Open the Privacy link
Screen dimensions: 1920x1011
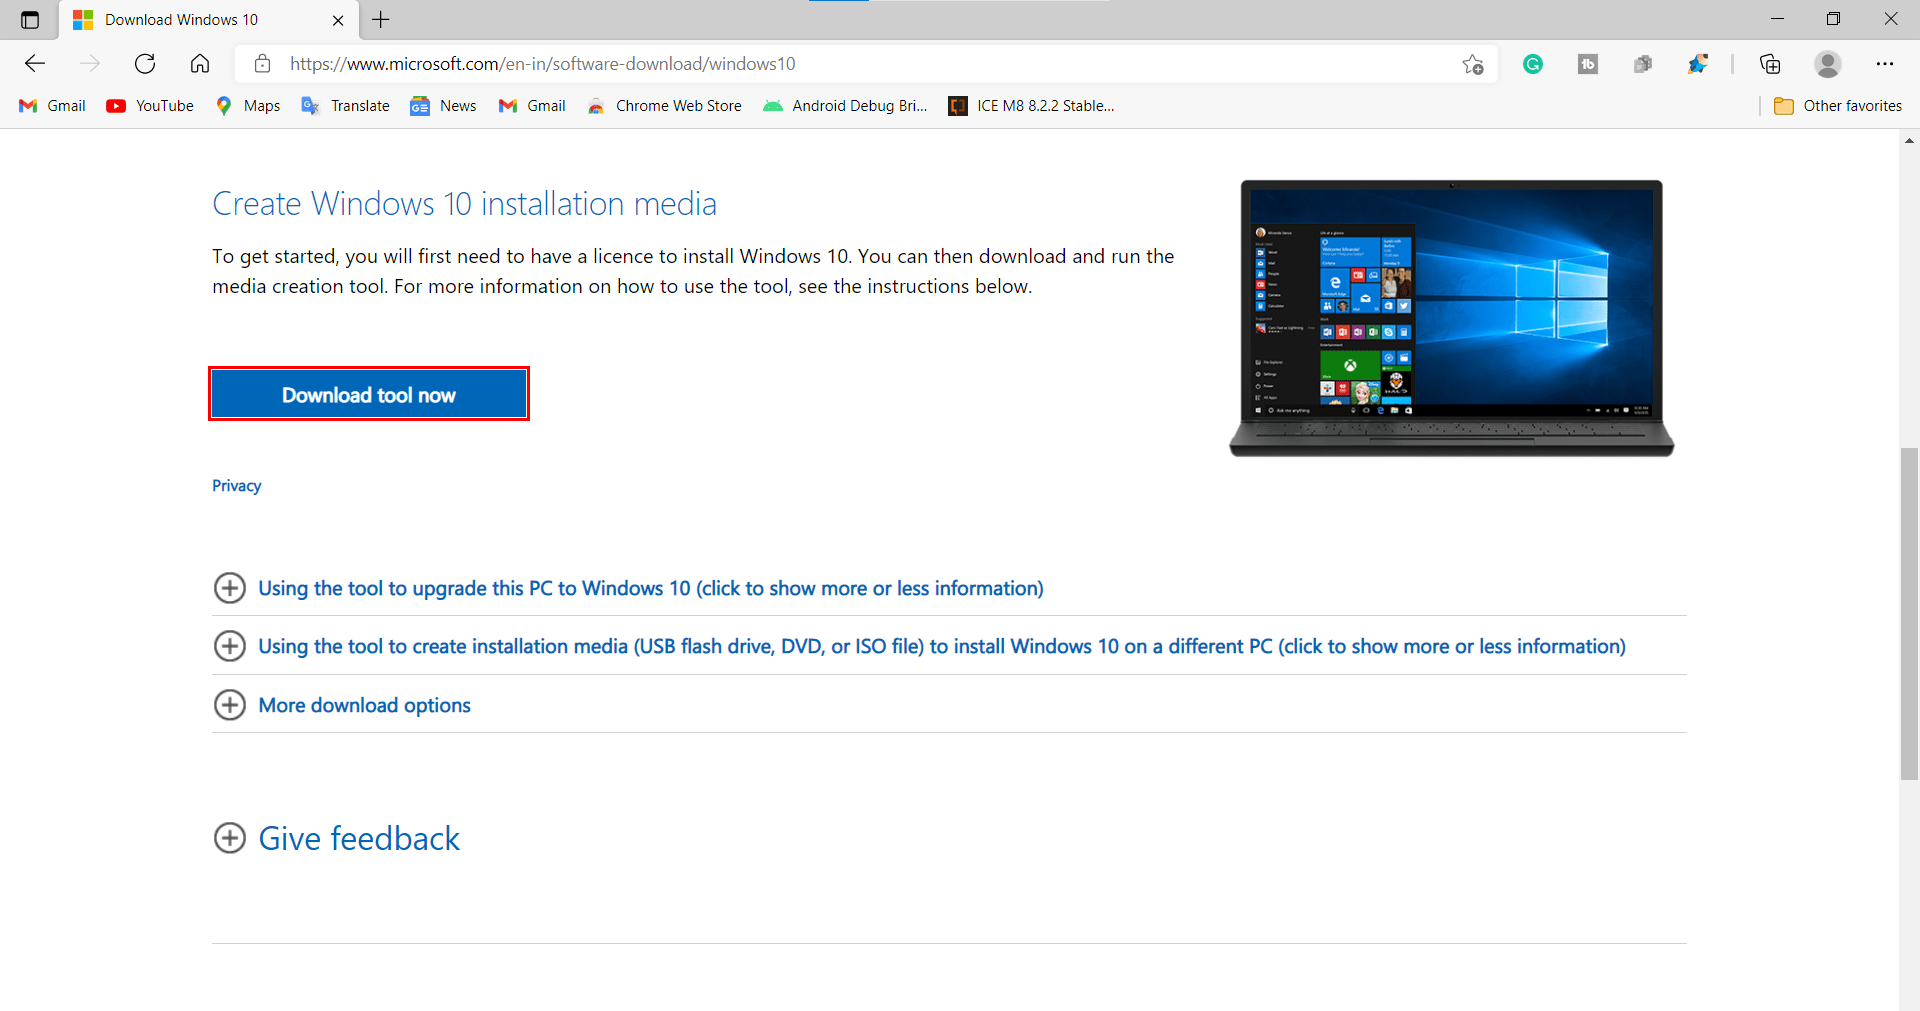(236, 485)
